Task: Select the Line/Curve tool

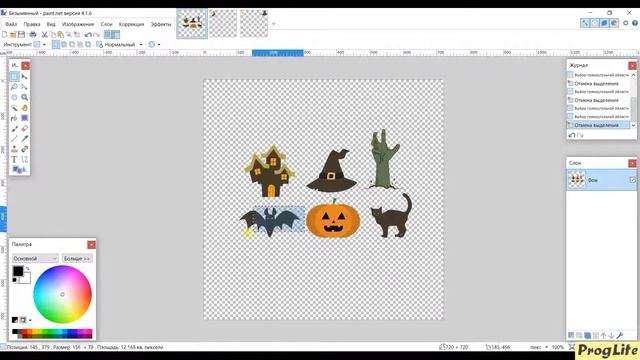Action: [24, 159]
